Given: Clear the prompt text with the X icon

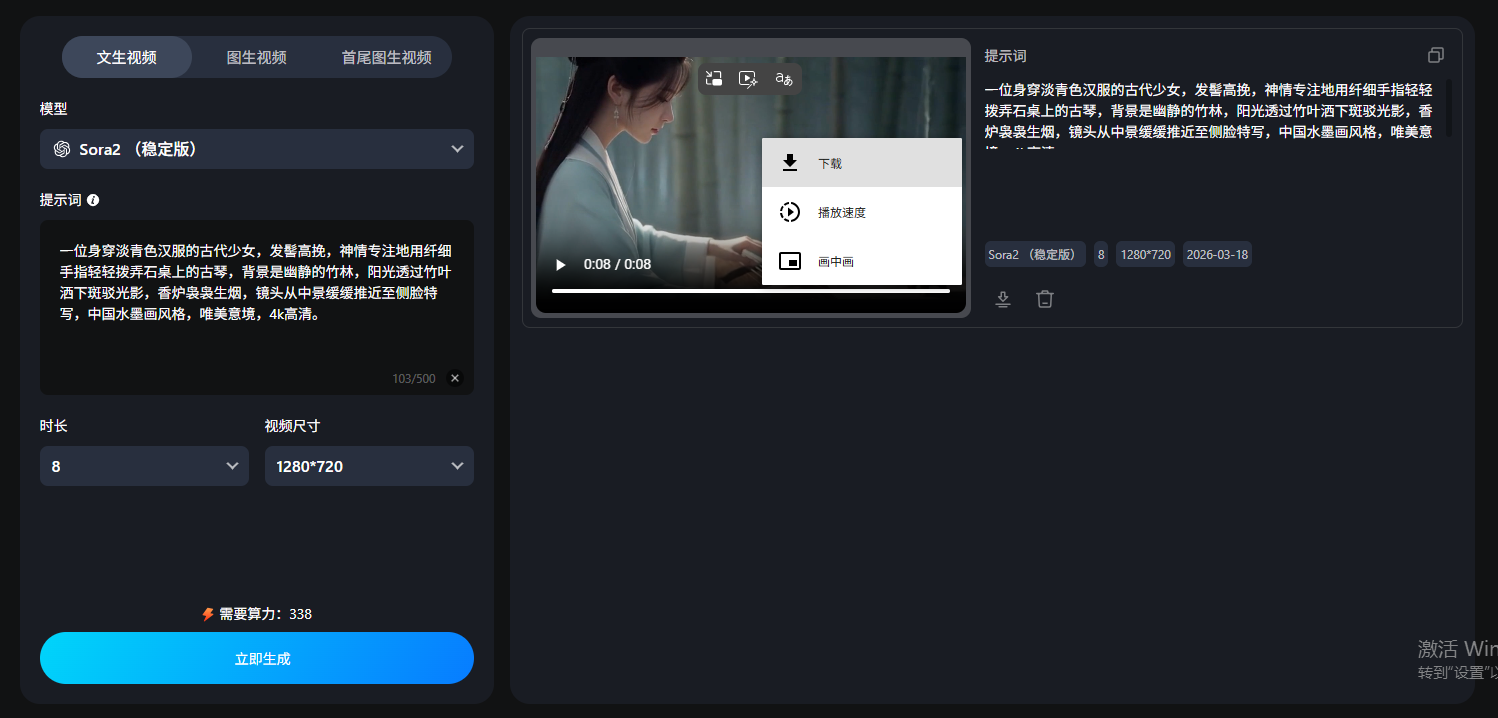Looking at the screenshot, I should pos(455,378).
